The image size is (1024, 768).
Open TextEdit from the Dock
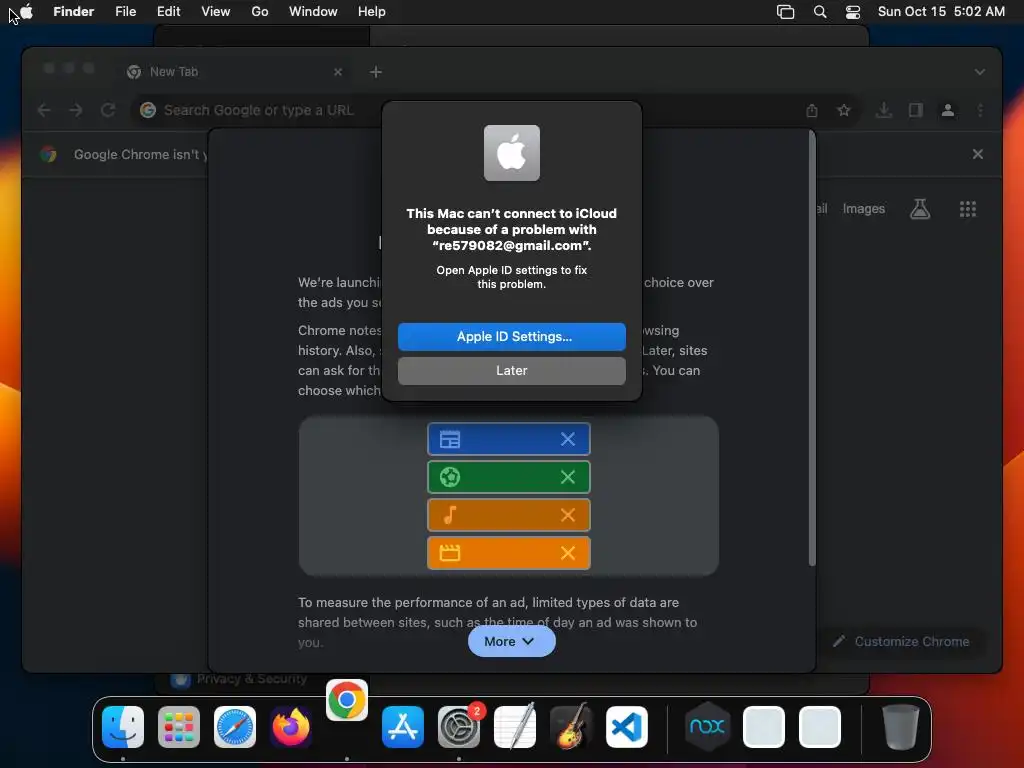(x=515, y=726)
